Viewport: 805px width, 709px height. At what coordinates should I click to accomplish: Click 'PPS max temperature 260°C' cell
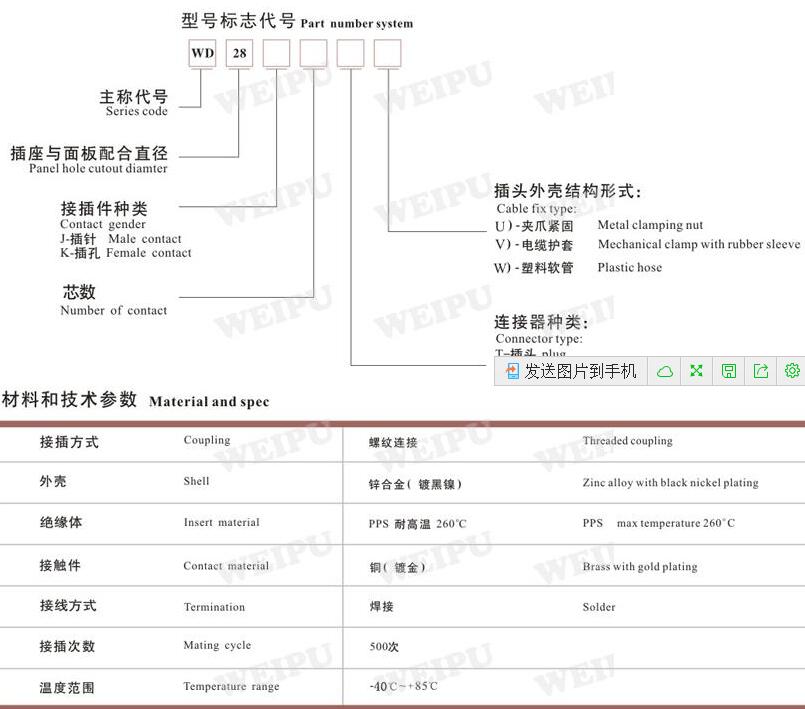tap(659, 523)
